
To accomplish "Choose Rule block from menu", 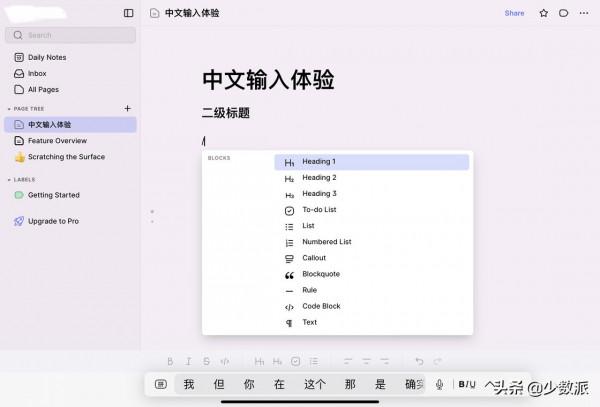I will coord(372,290).
